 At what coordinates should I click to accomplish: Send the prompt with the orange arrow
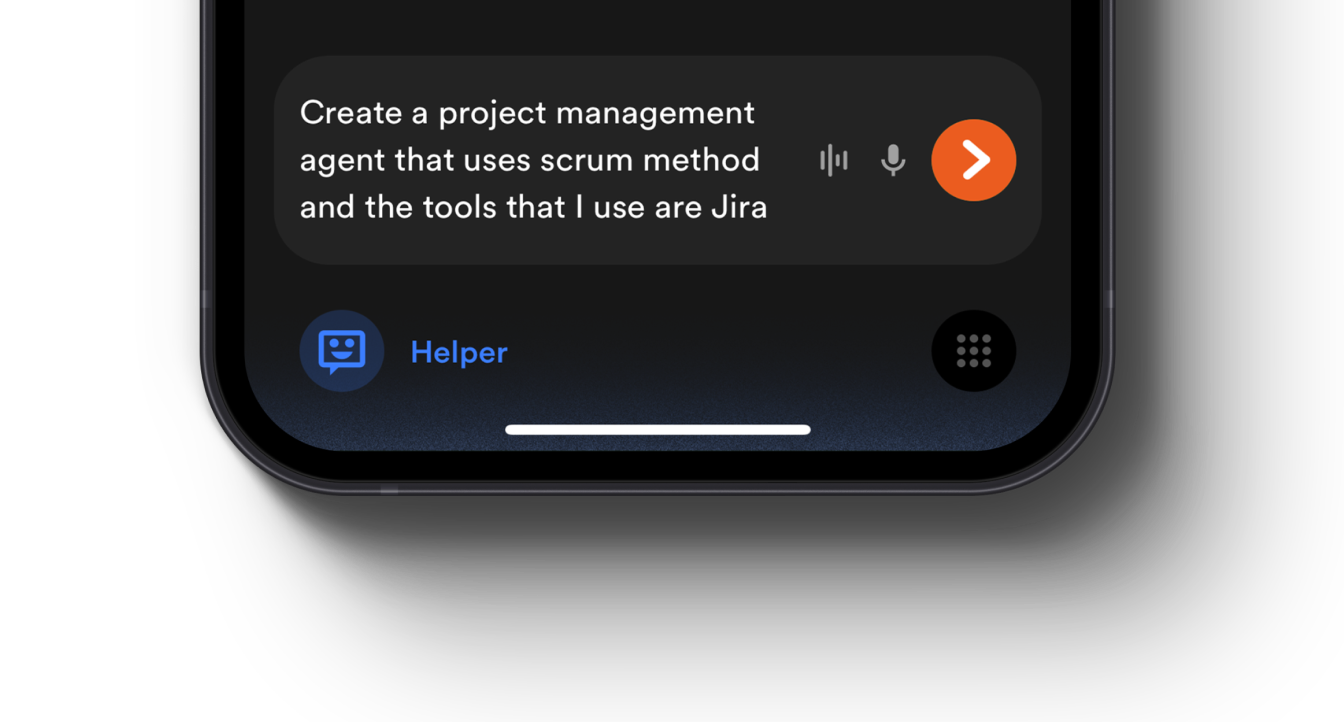point(973,160)
